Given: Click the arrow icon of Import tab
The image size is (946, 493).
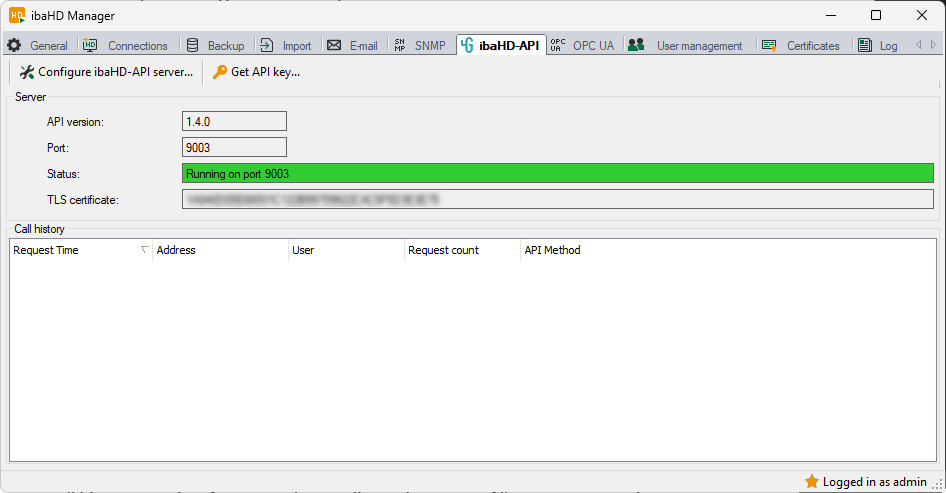Looking at the screenshot, I should tap(267, 45).
